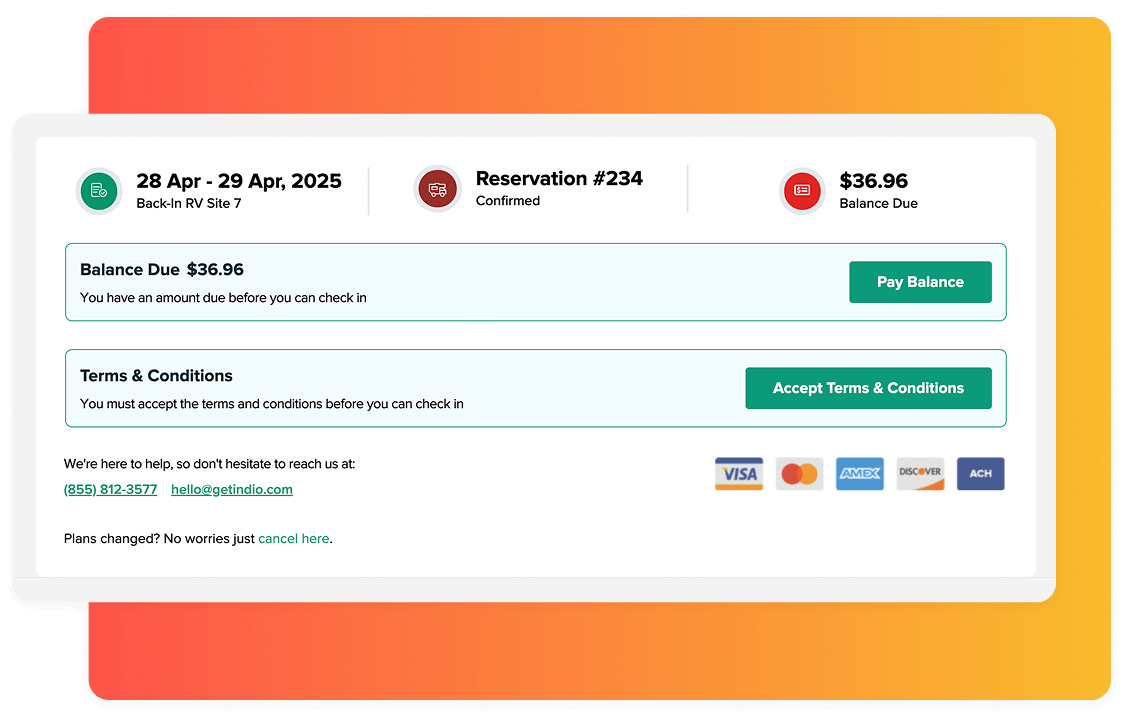Click the 'Balance Due $36.96' panel title
Screen dimensions: 1132x724
click(162, 270)
